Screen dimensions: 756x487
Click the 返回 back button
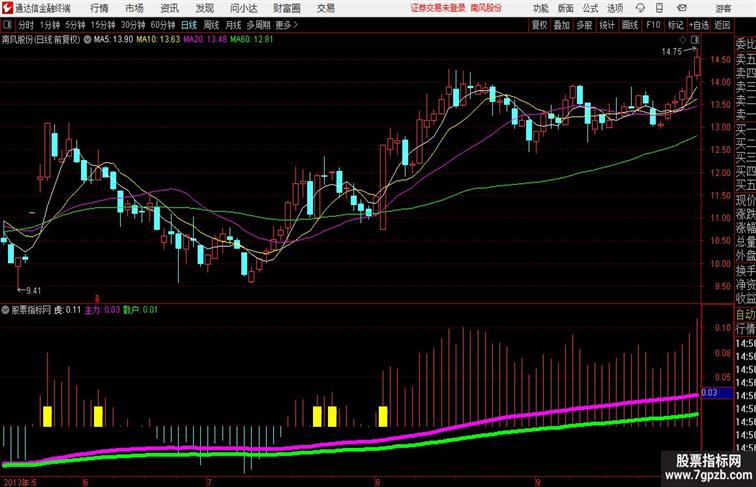click(x=722, y=25)
